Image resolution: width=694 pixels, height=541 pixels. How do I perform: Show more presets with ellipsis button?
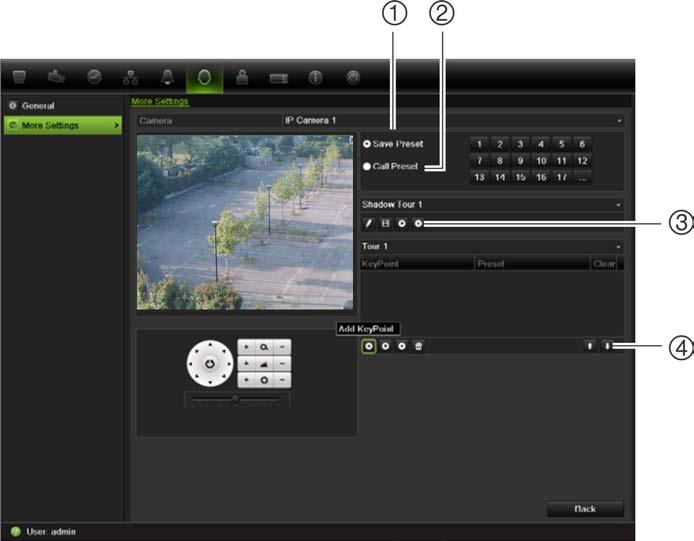582,178
